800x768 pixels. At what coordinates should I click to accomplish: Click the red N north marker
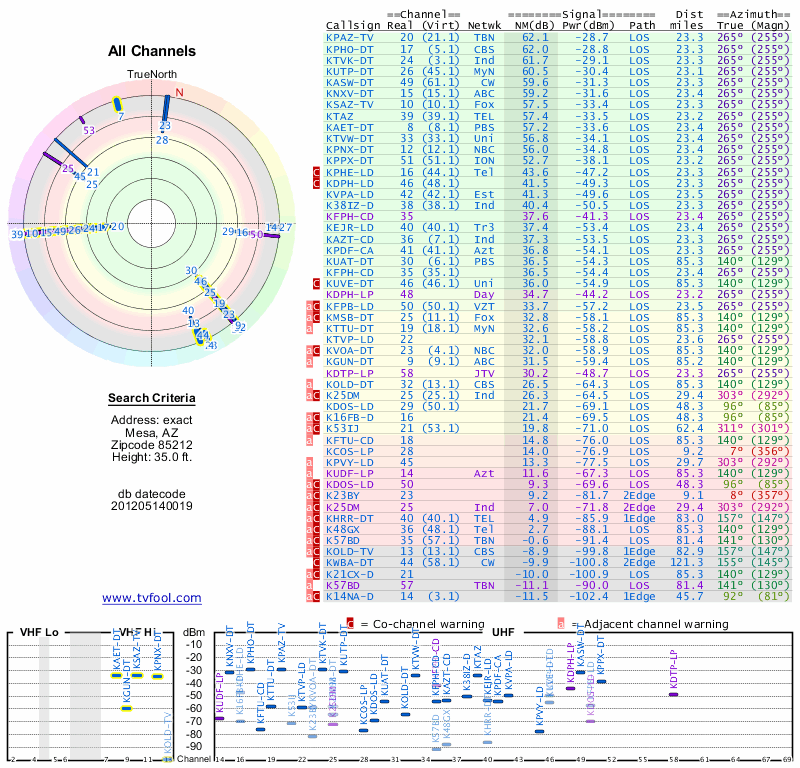[x=179, y=92]
